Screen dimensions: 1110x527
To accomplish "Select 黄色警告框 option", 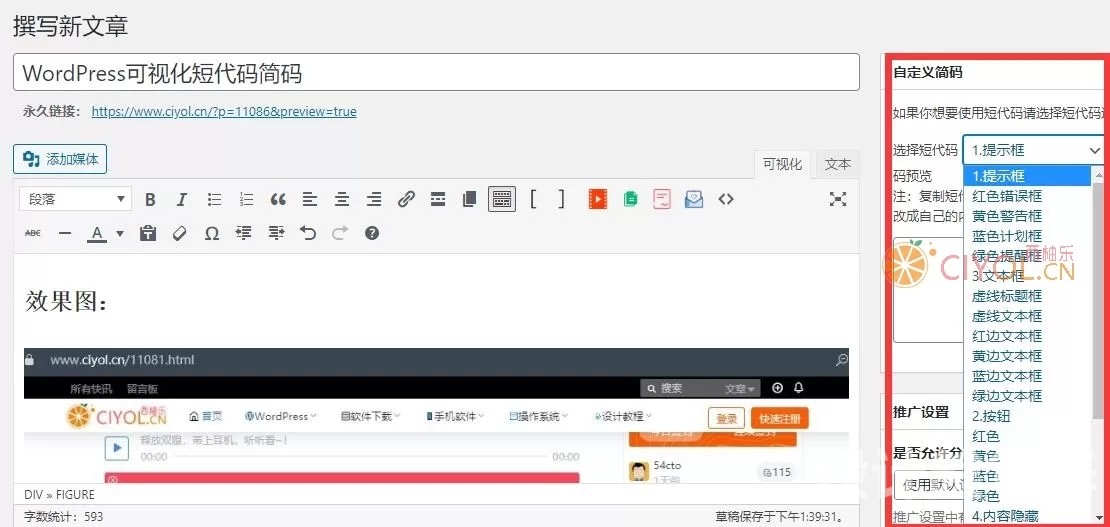I will 1027,215.
